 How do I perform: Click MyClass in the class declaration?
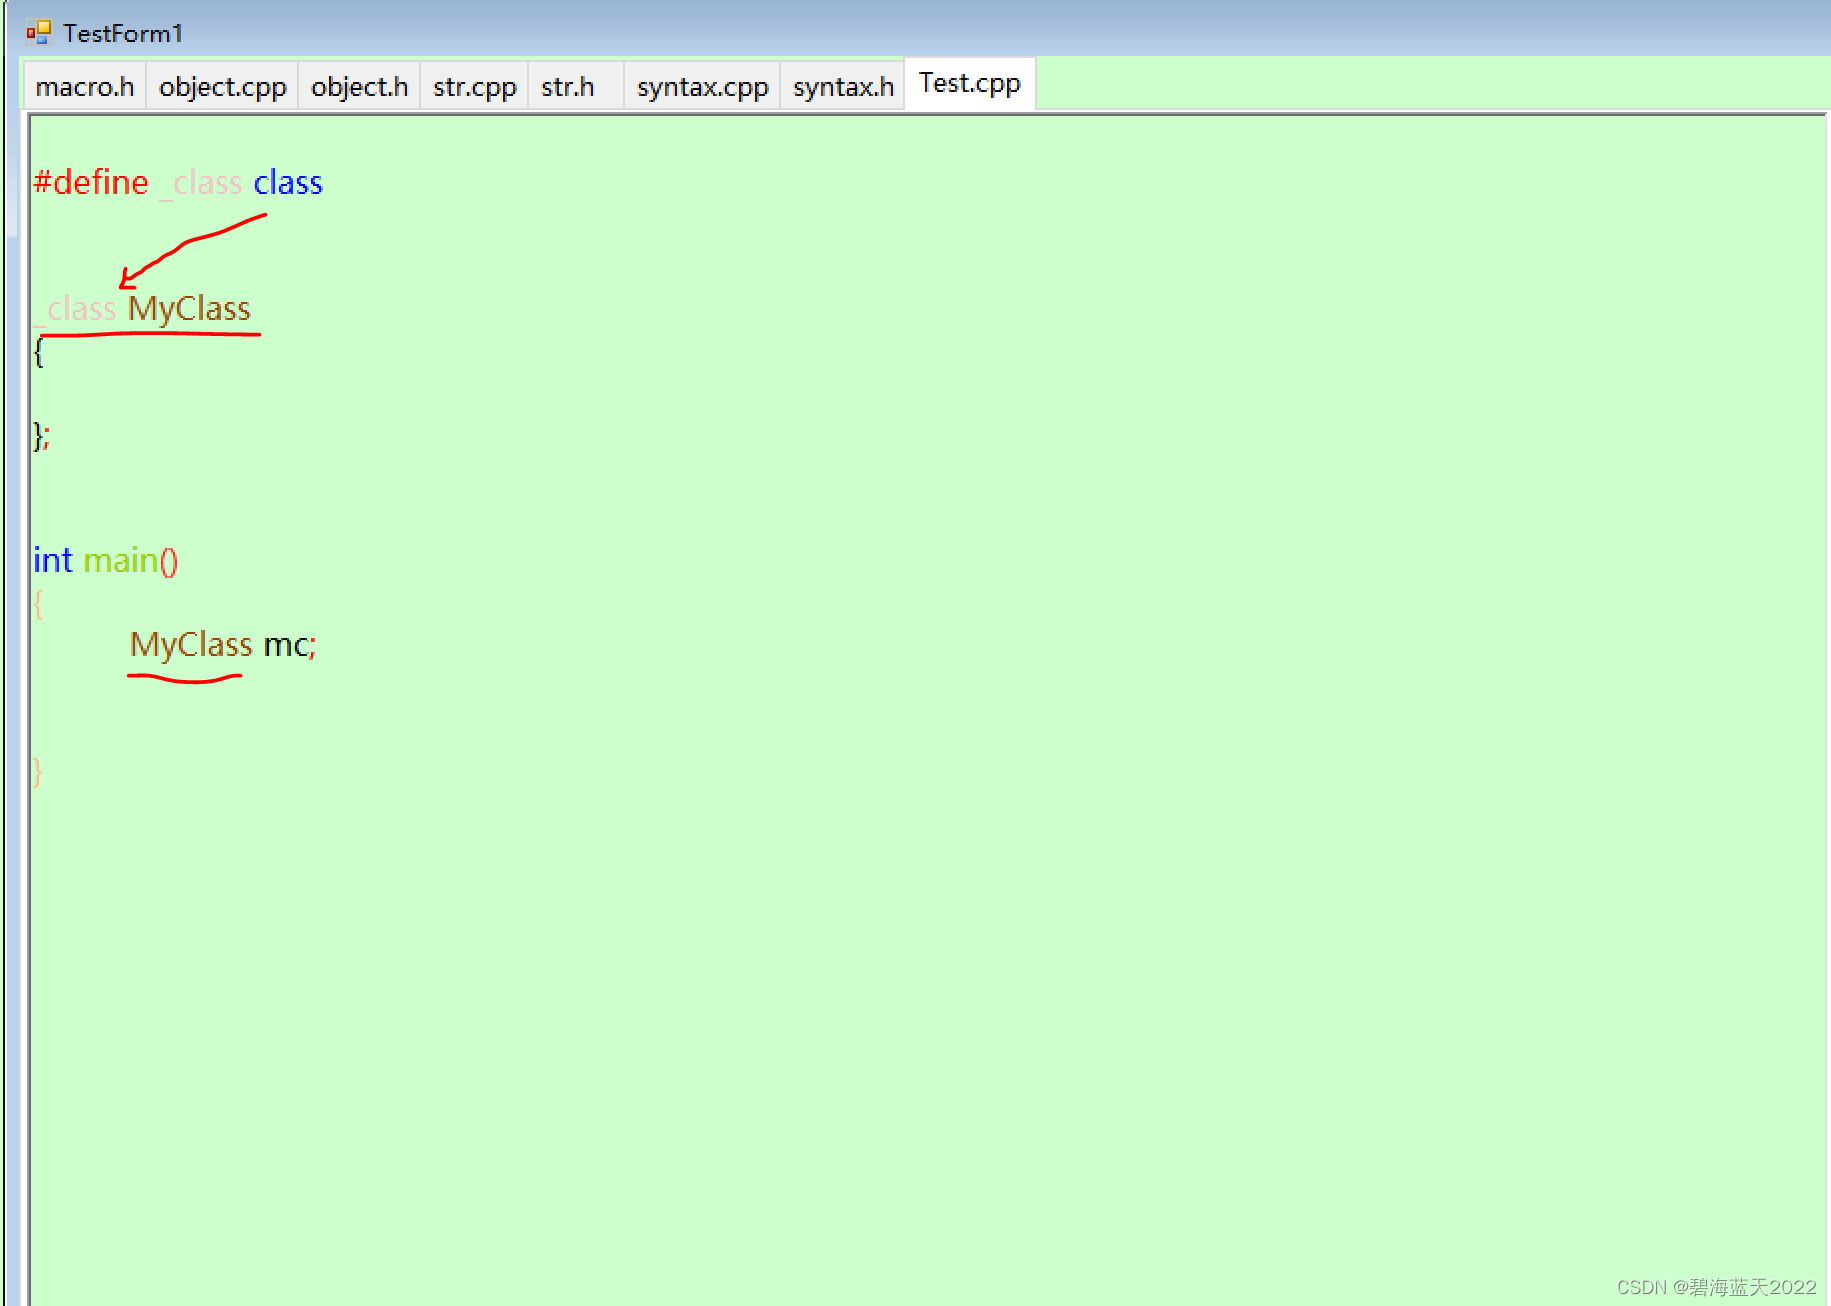(189, 309)
